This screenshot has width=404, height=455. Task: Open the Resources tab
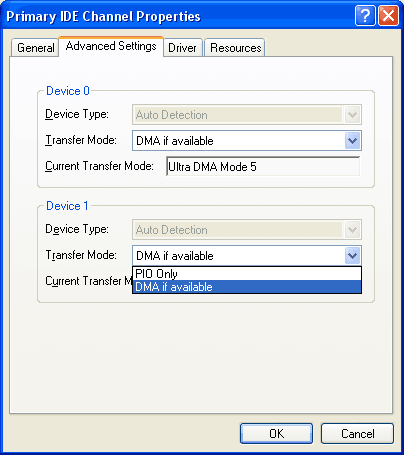[235, 48]
